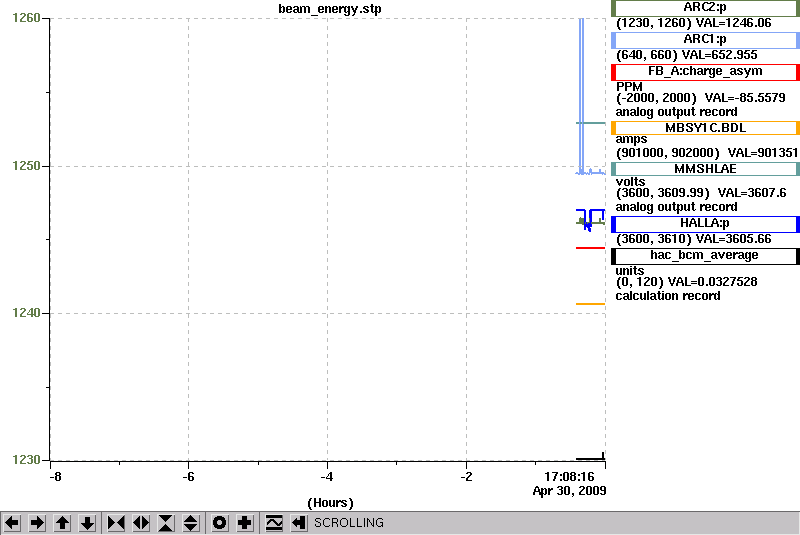
Task: Click the auto-scale waveform icon
Action: pos(274,523)
